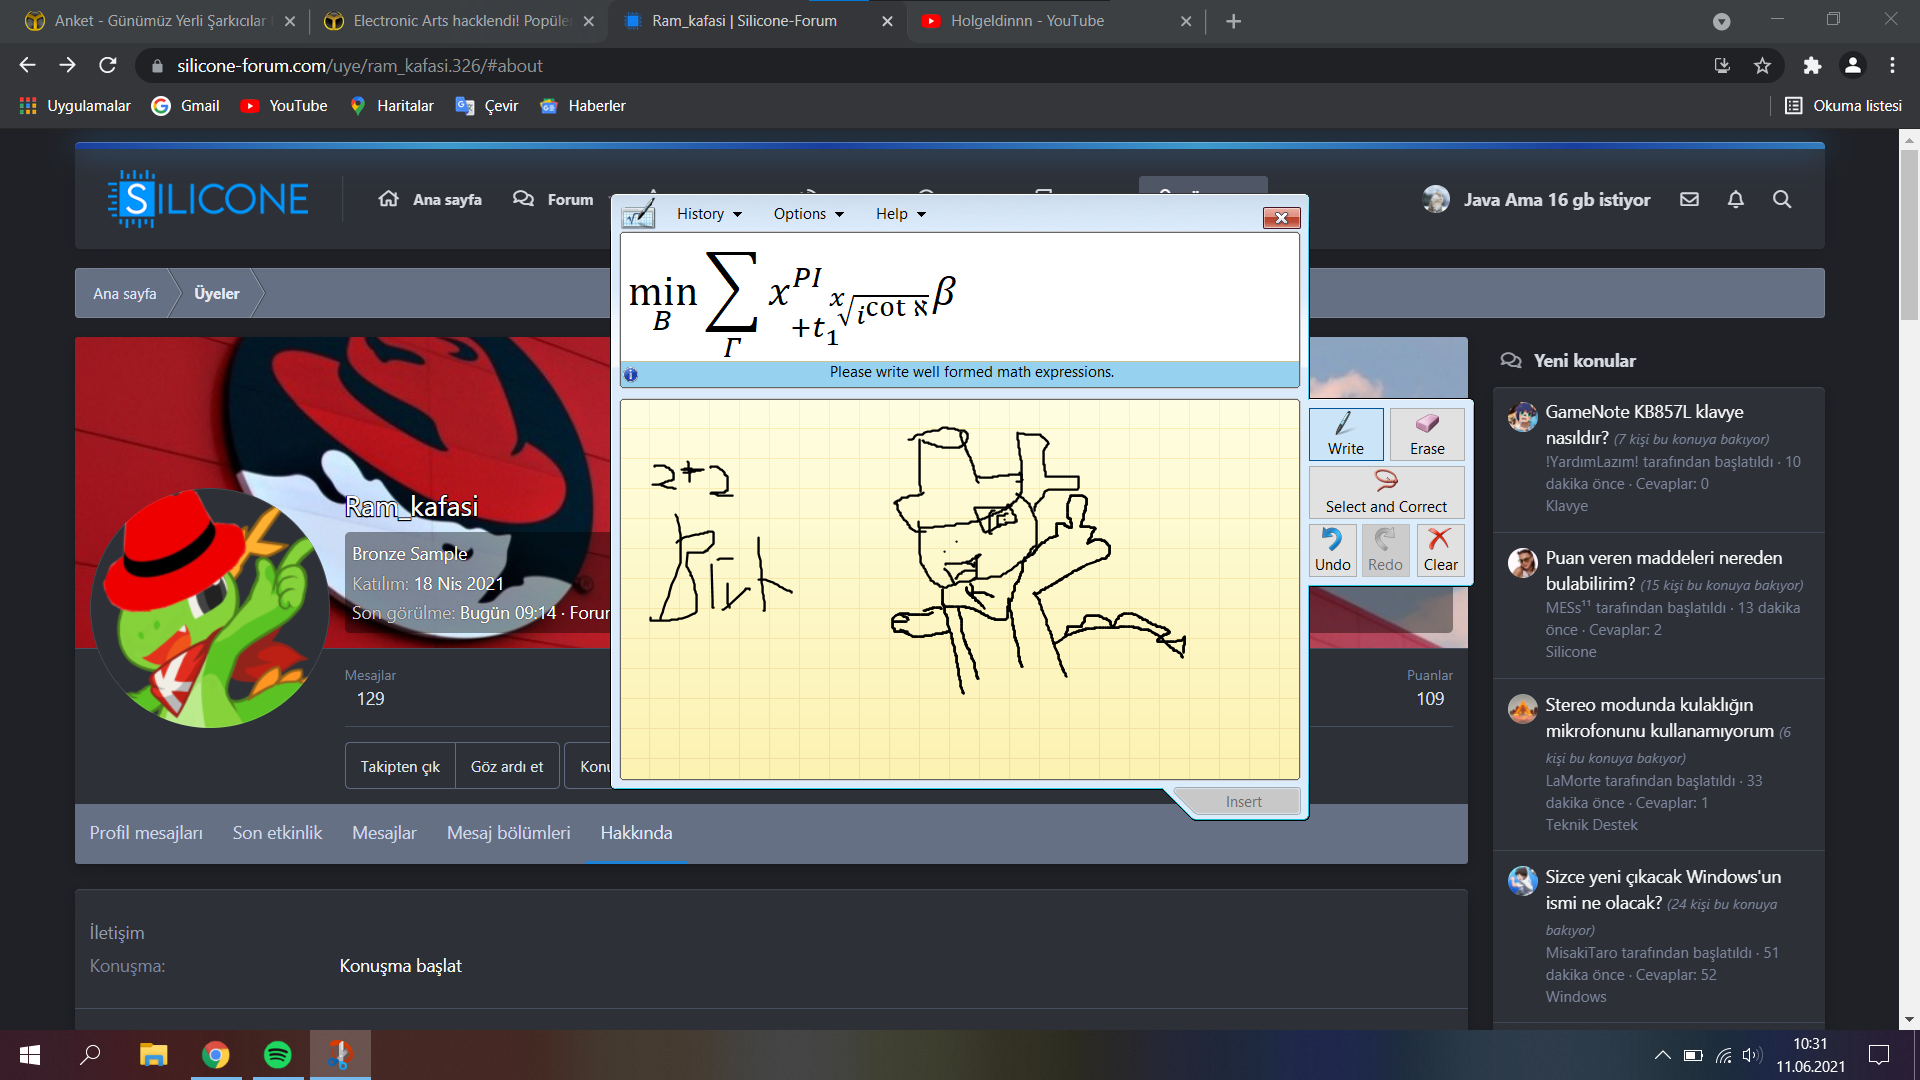1920x1080 pixels.
Task: Click the Clear button in math editor
Action: tap(1439, 550)
